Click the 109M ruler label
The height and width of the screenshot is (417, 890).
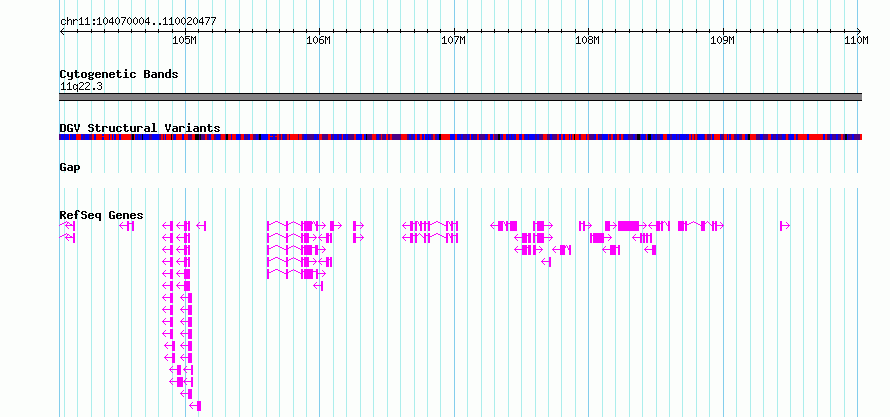point(722,40)
